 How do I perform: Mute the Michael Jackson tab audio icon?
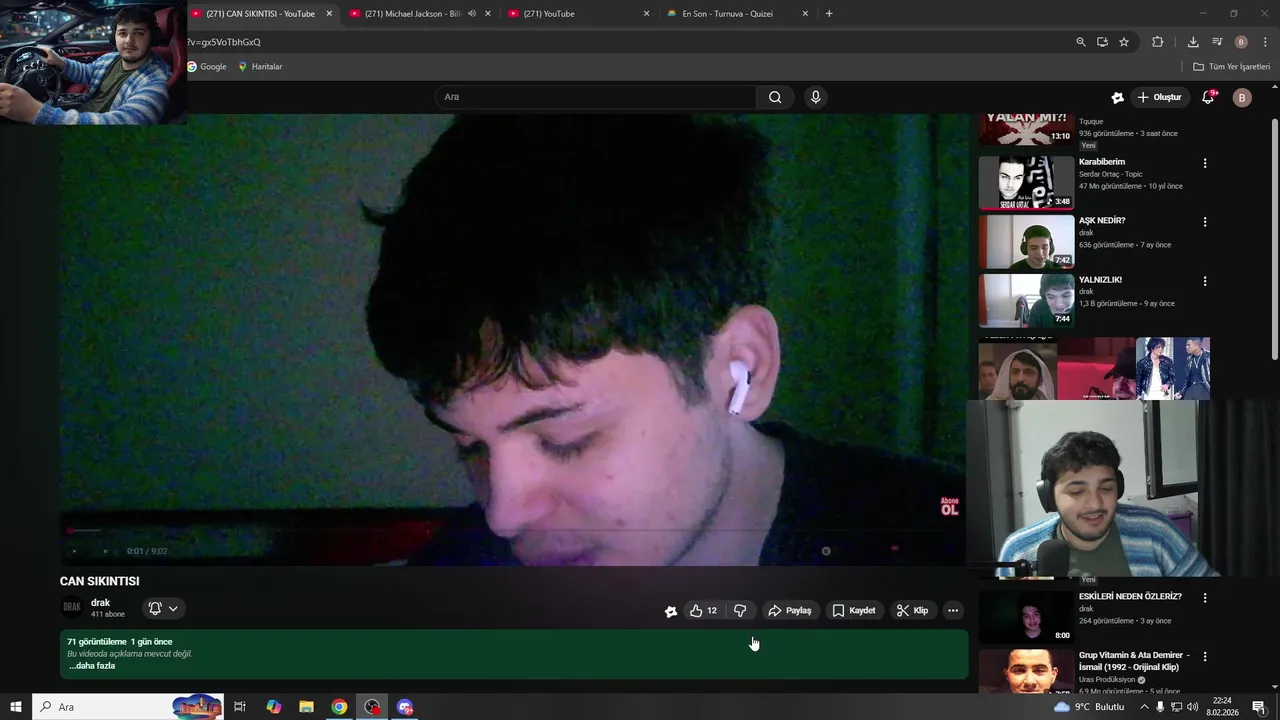[472, 14]
